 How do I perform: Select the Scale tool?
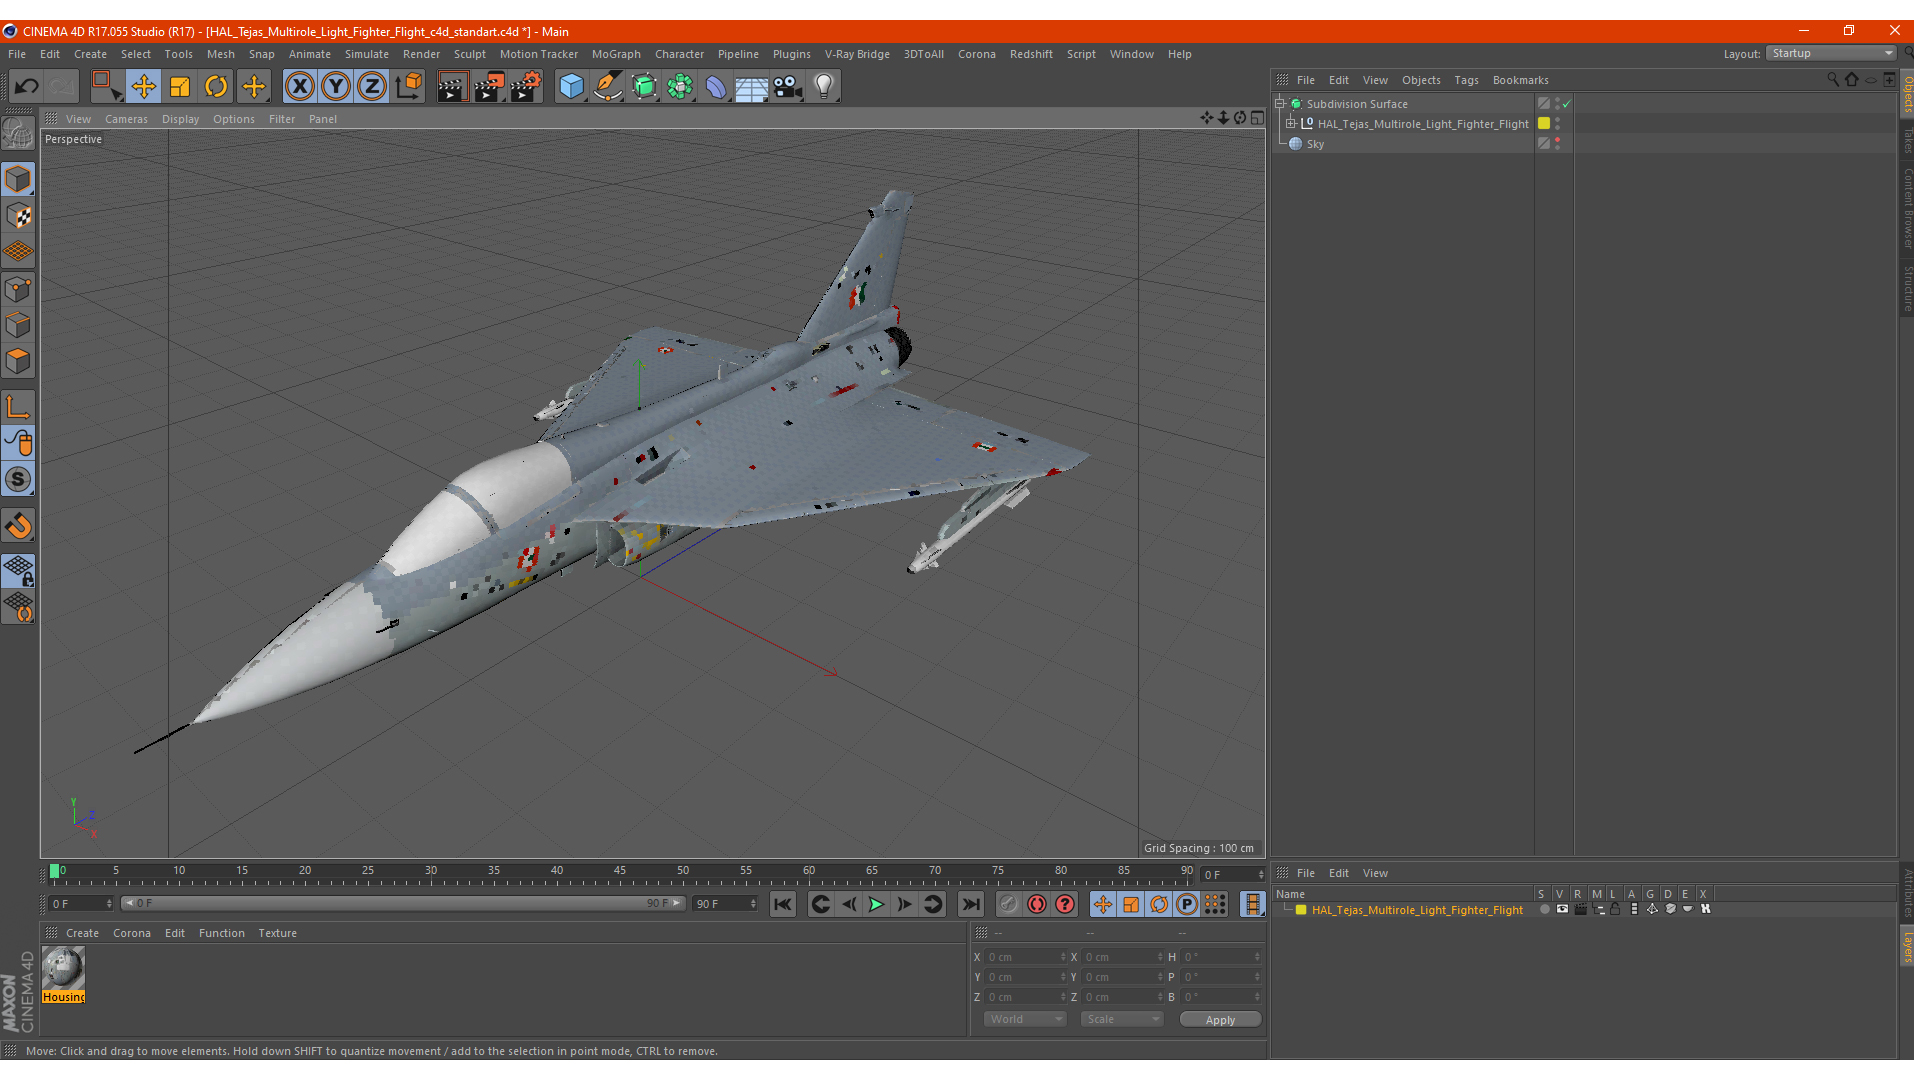(180, 87)
